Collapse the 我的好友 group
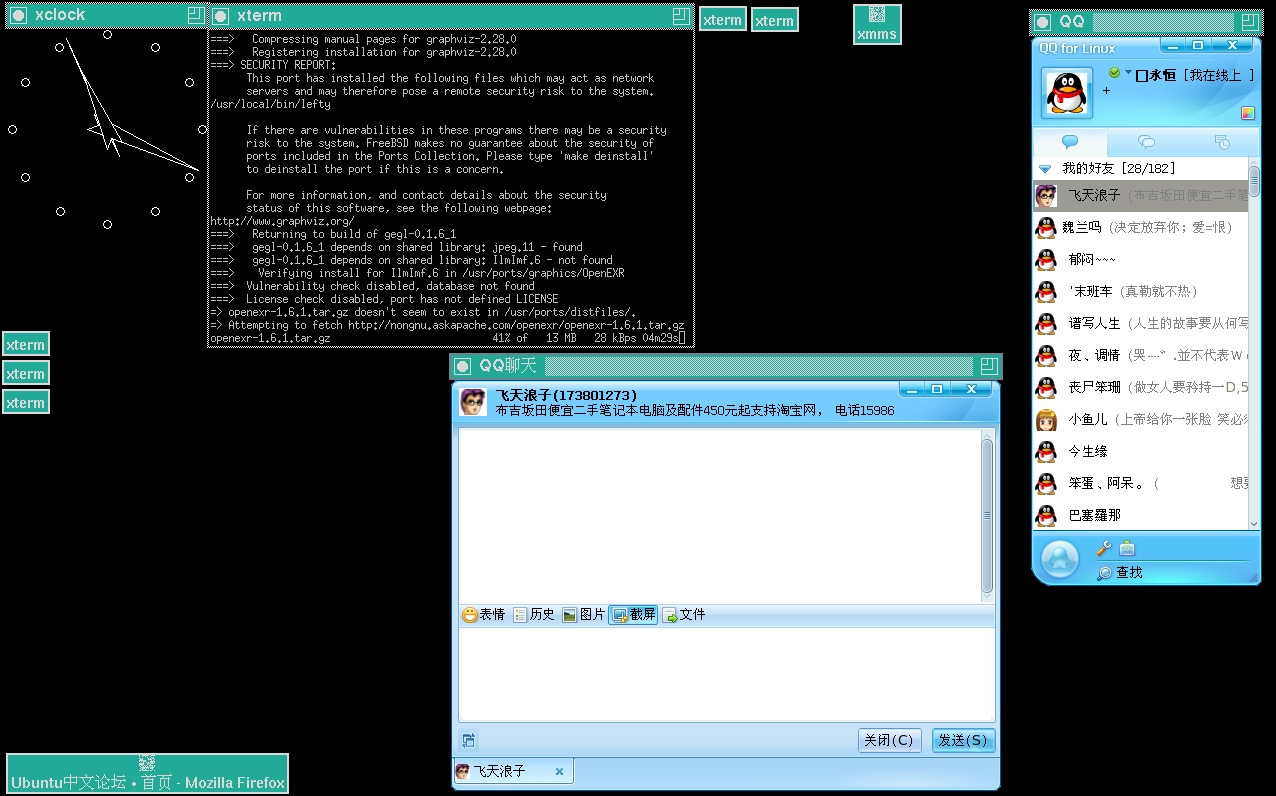This screenshot has height=796, width=1276. tap(1046, 169)
